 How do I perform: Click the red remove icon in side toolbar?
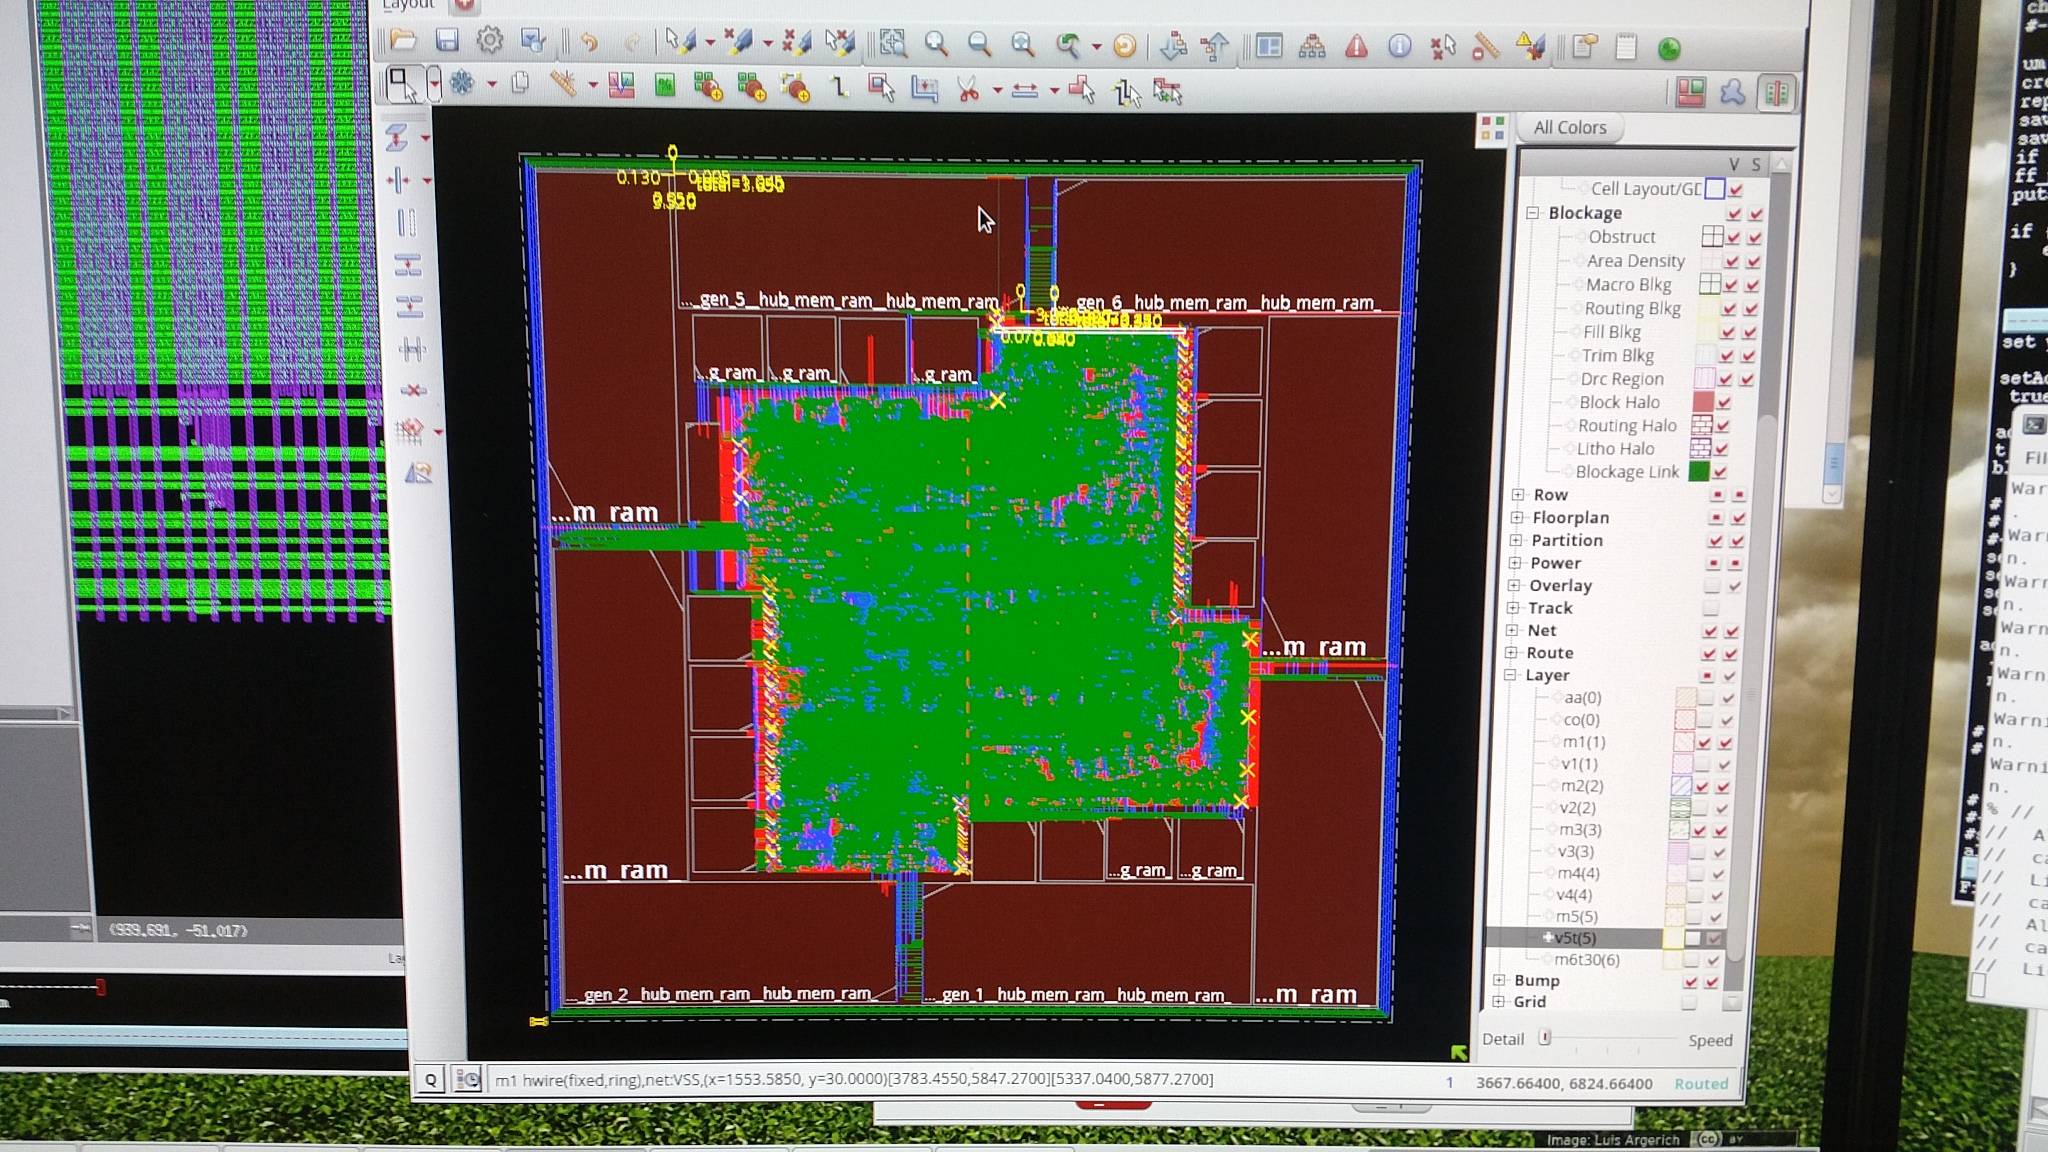[412, 390]
